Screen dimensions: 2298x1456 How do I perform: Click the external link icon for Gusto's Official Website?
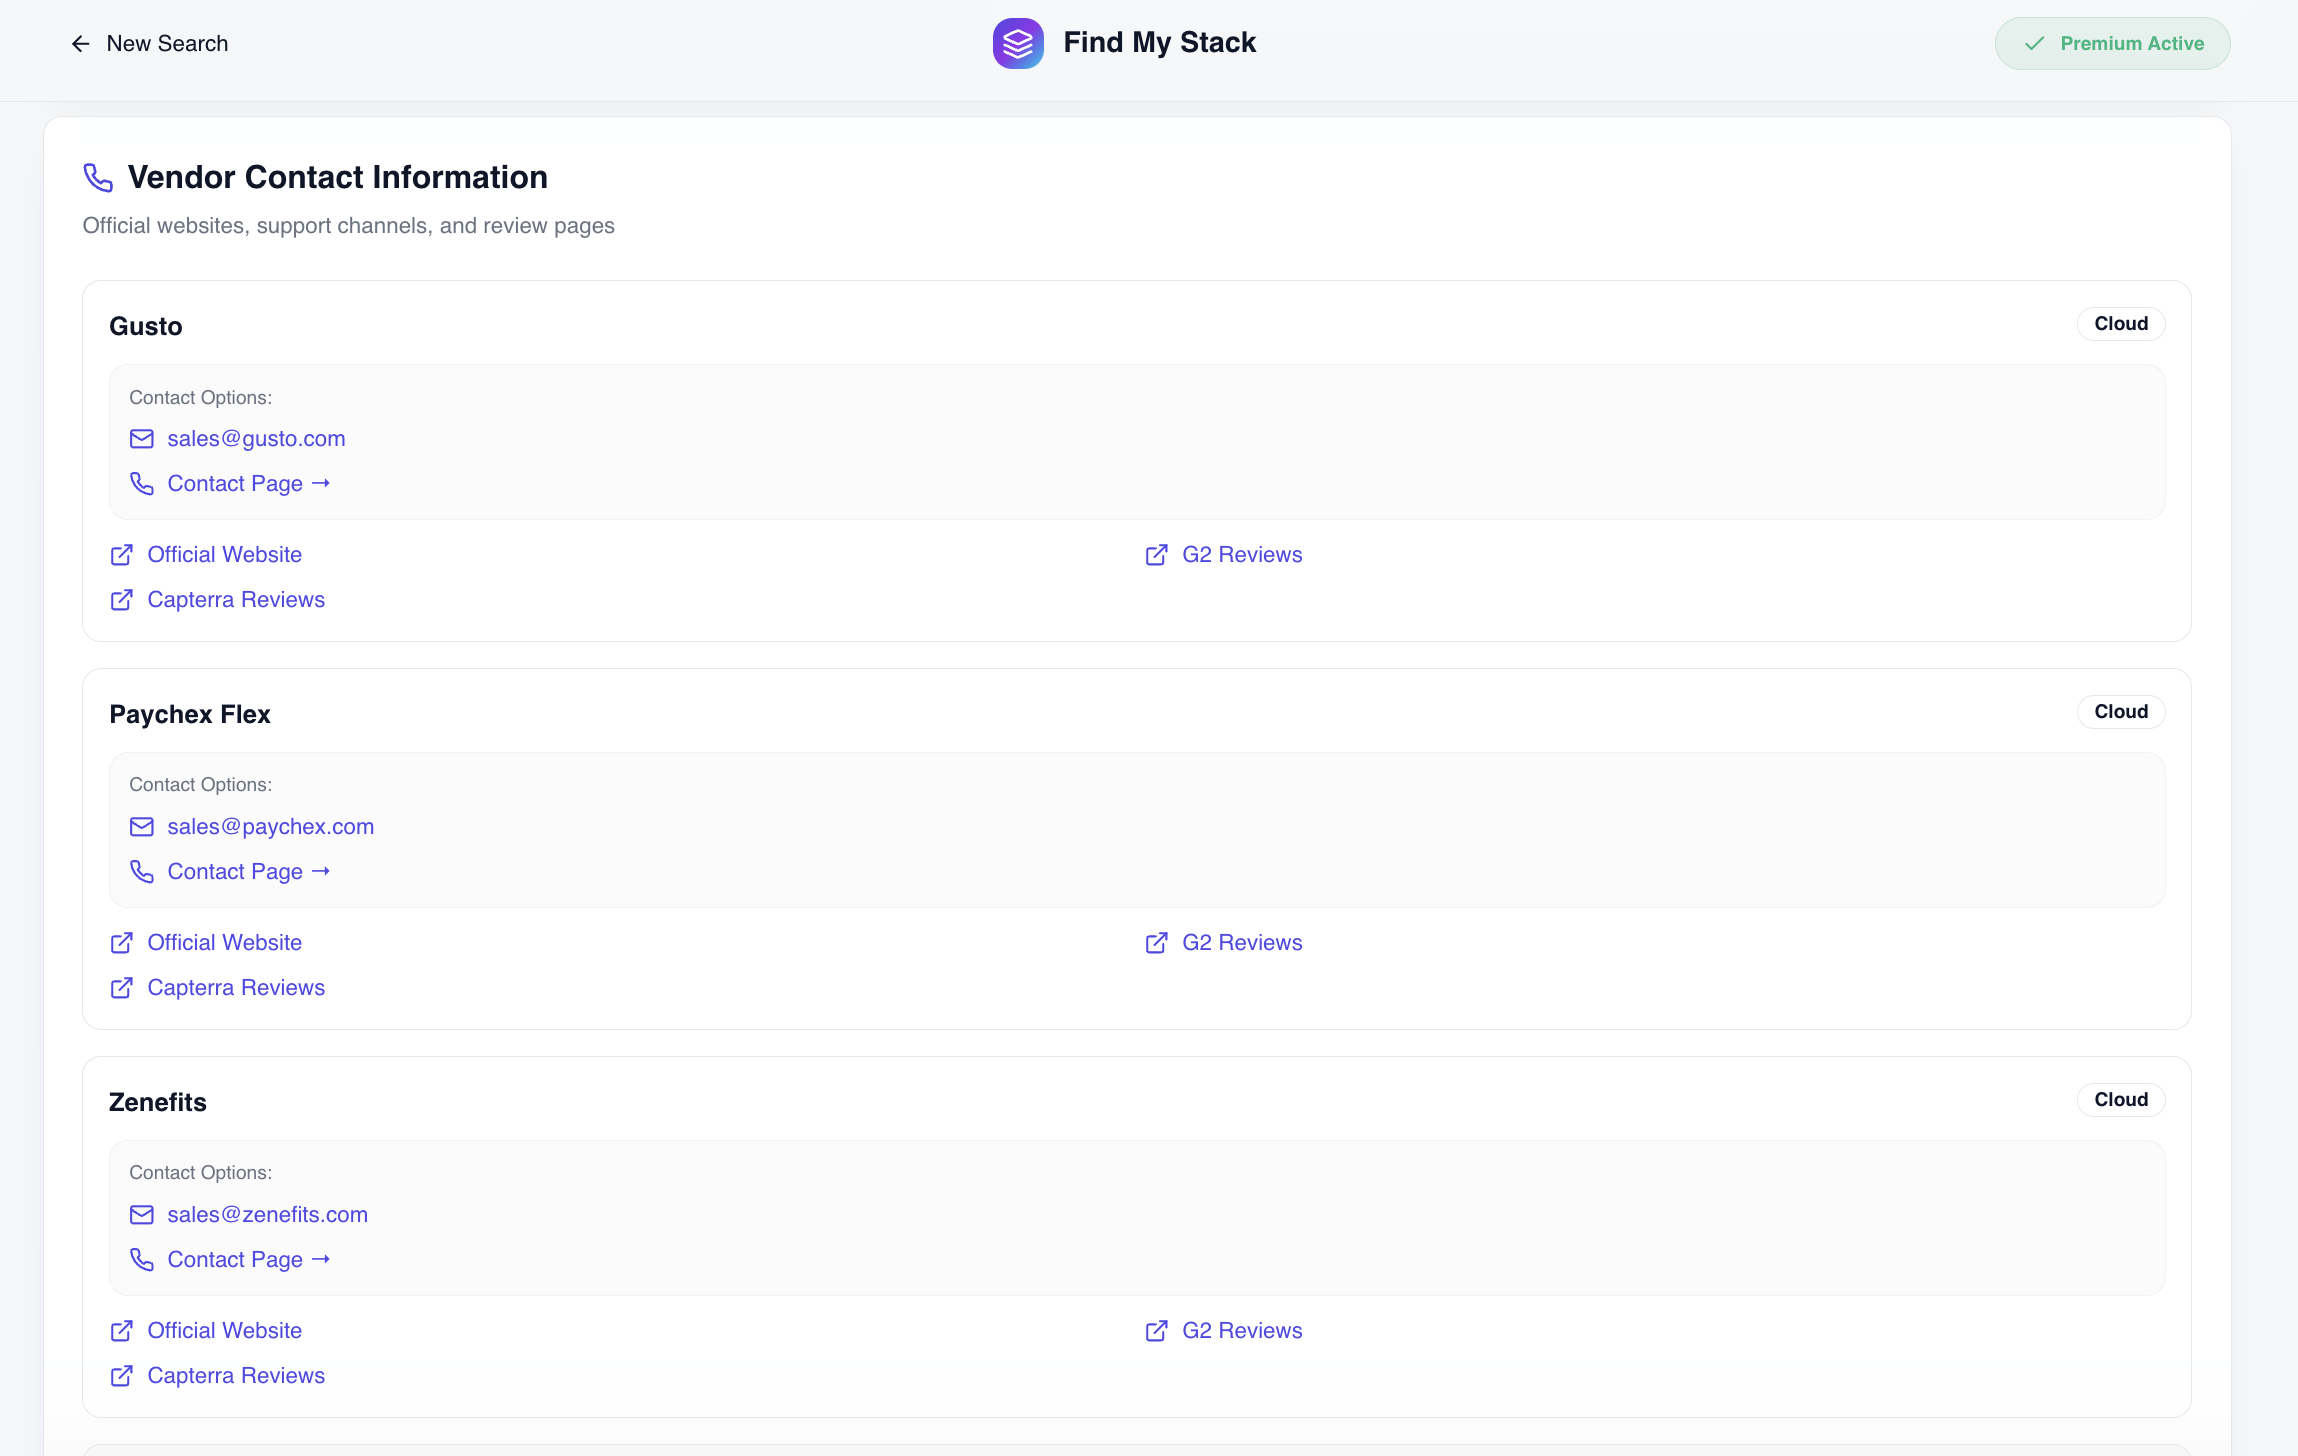coord(121,555)
